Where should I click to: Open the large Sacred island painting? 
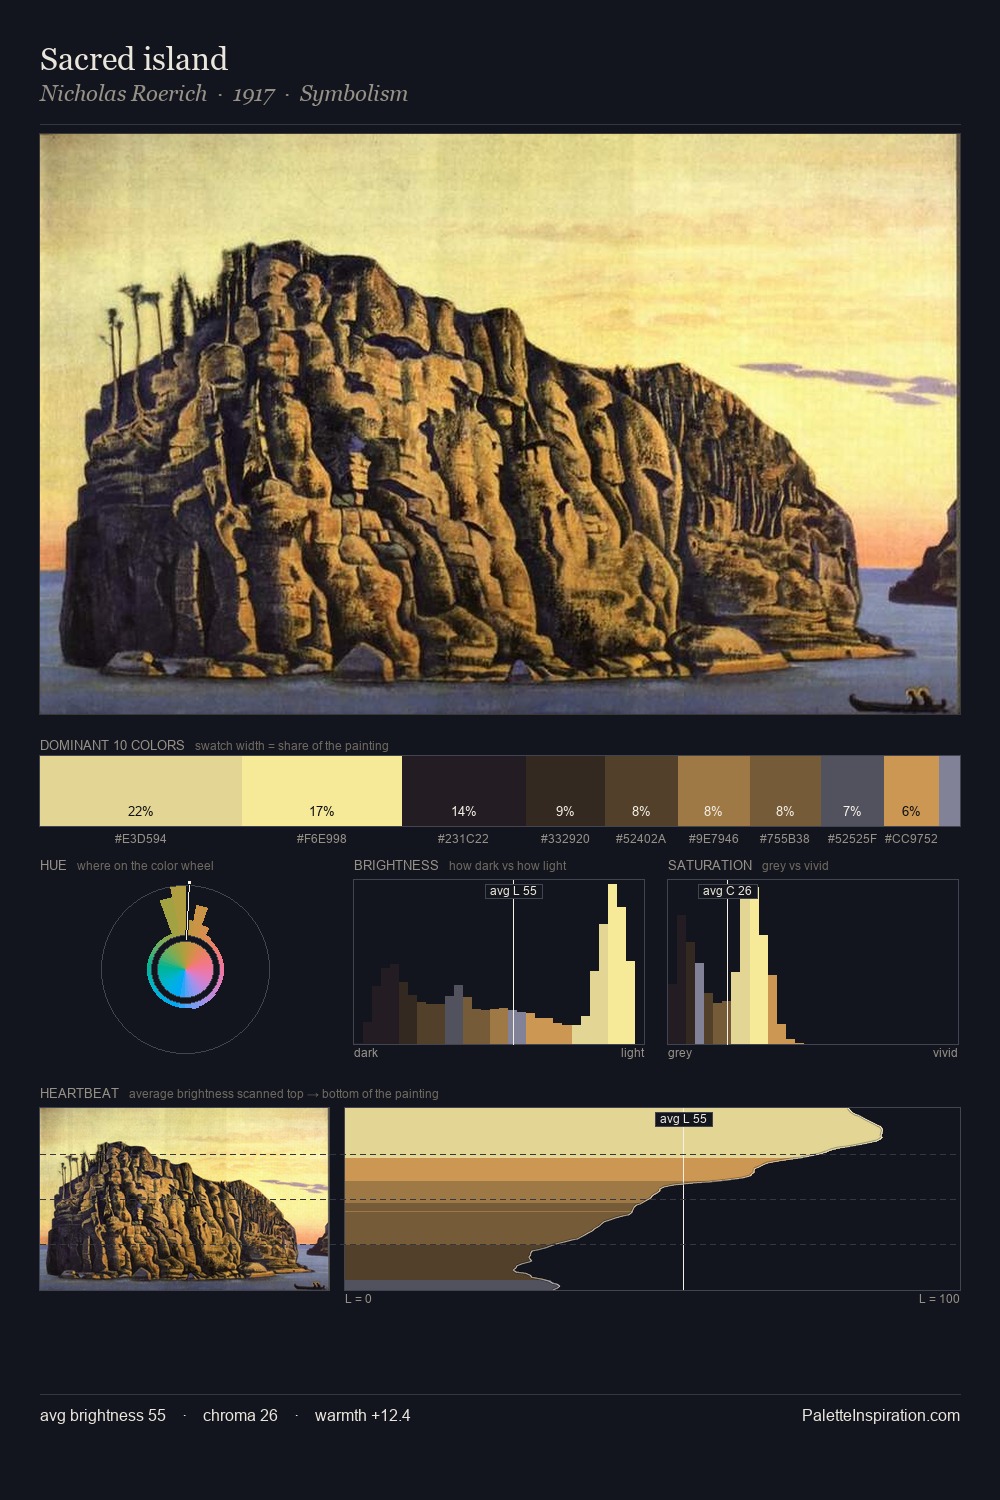click(x=500, y=424)
